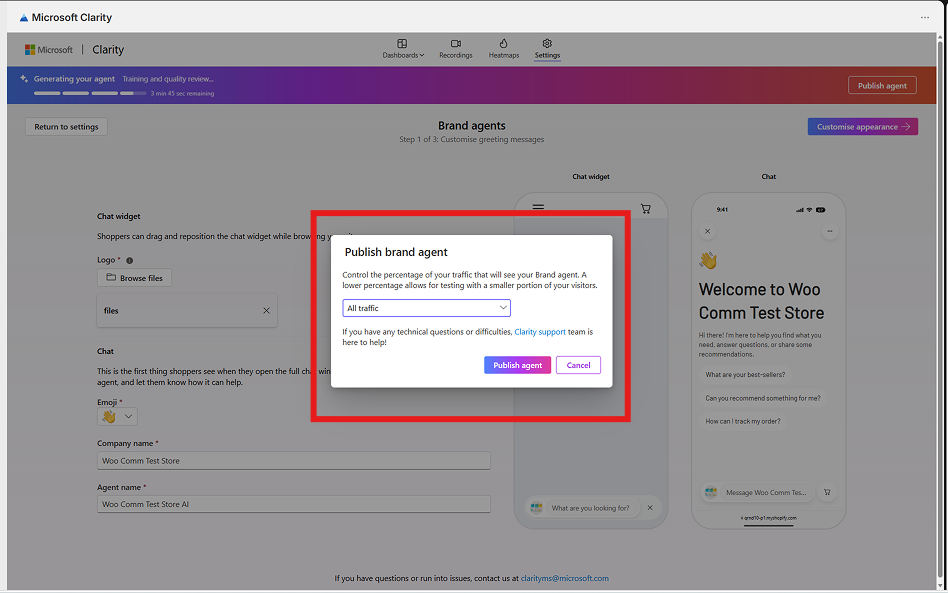This screenshot has height=593, width=948.
Task: Expand the Emoji dropdown
Action: pyautogui.click(x=117, y=416)
